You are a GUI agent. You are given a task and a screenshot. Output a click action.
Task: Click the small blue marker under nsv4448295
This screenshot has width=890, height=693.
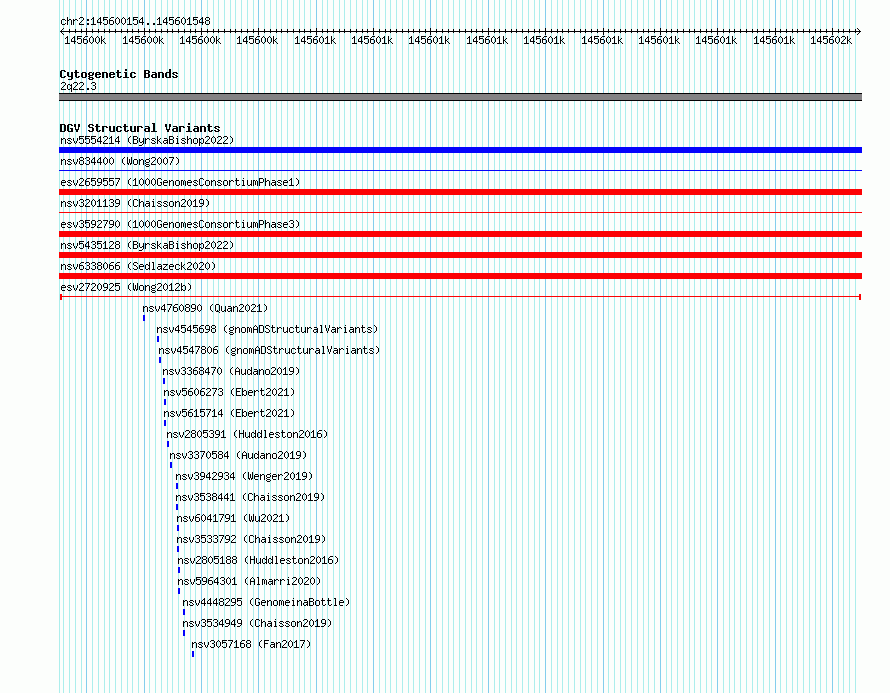(x=184, y=612)
